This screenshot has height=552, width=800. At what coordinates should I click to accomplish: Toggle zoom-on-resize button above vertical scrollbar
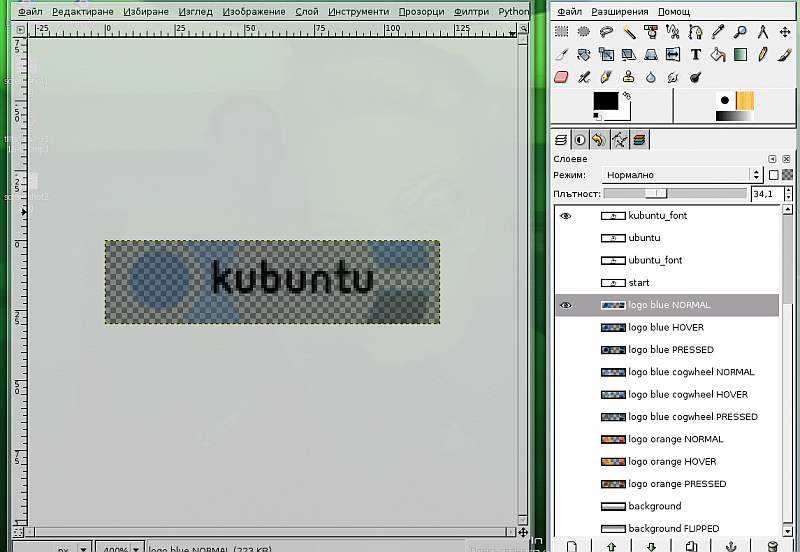tap(523, 30)
